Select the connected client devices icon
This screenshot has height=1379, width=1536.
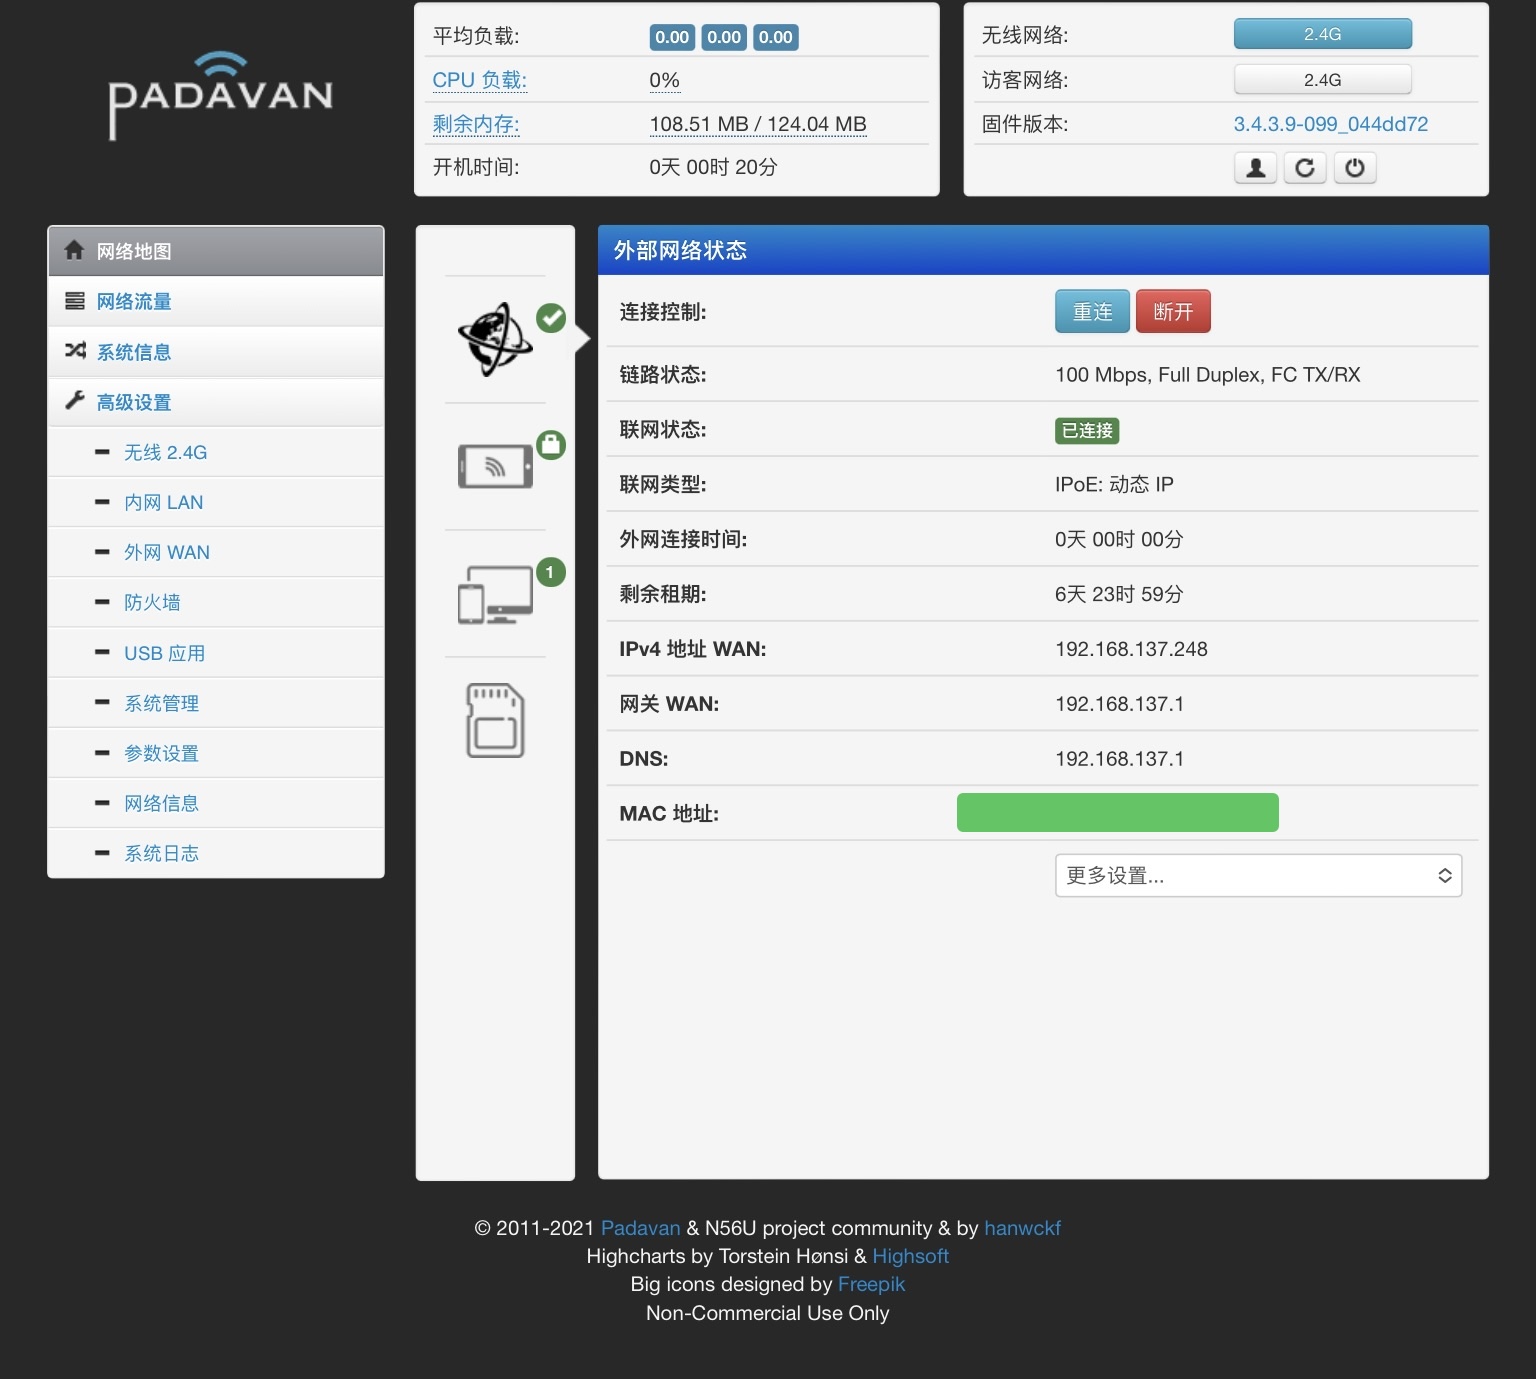click(495, 594)
